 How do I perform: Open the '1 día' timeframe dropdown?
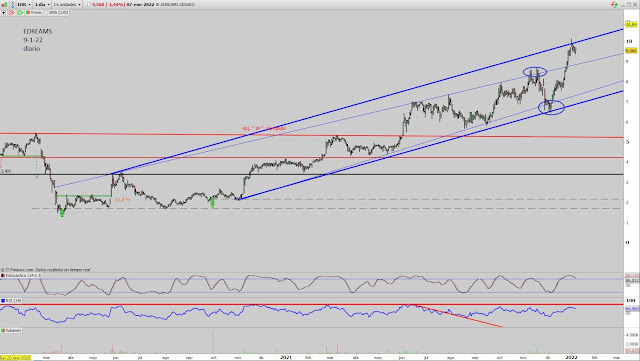[42, 4]
